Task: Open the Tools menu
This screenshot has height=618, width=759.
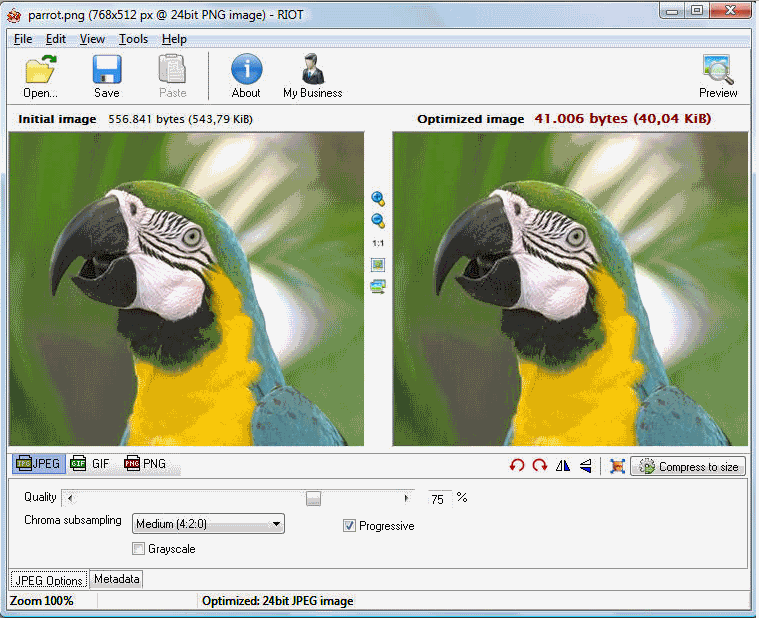Action: coord(133,39)
